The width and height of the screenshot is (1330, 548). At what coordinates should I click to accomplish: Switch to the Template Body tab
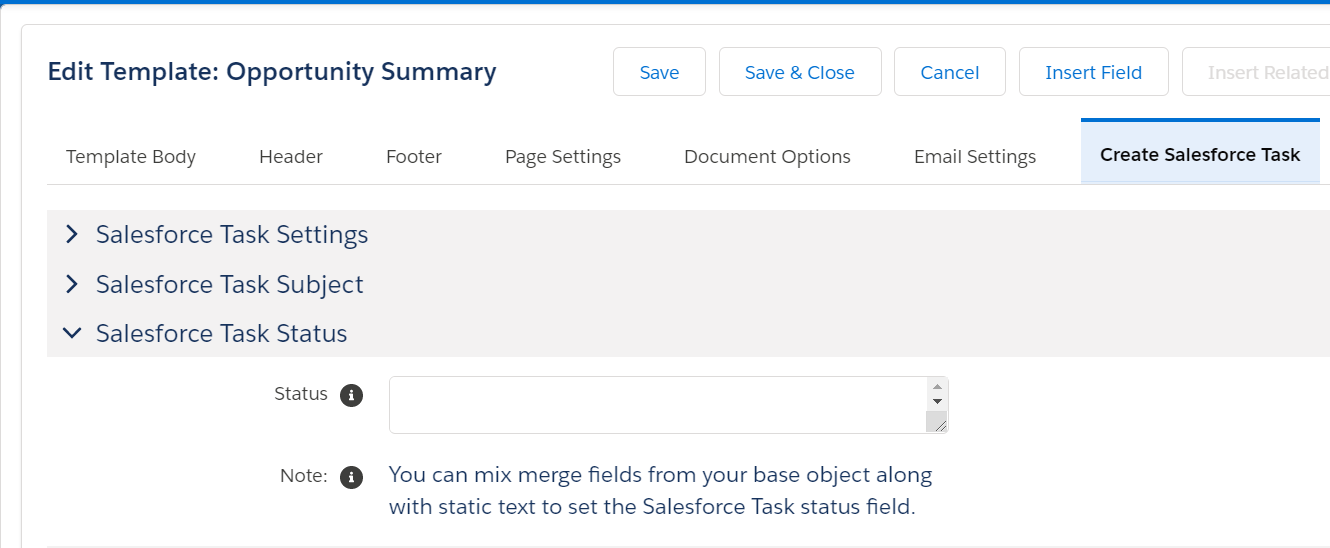(131, 157)
